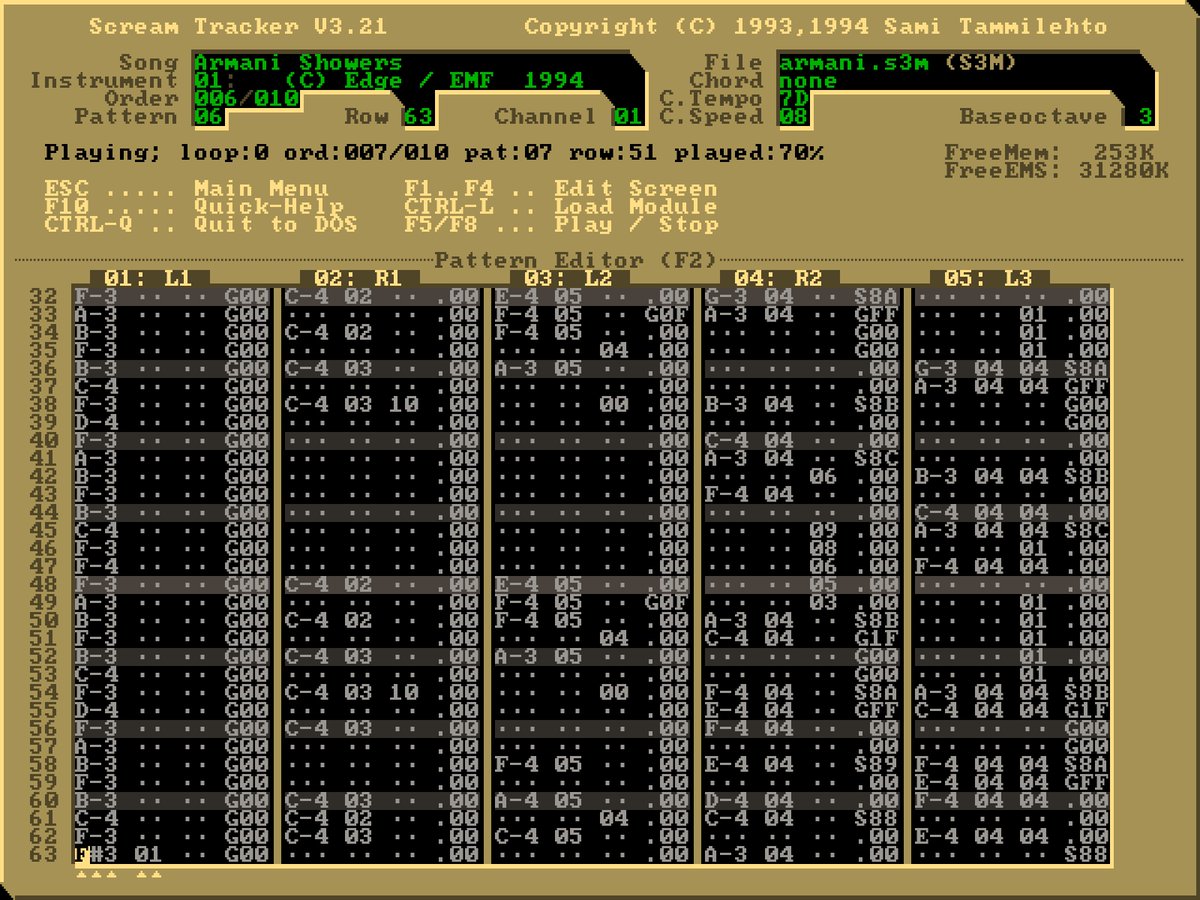Click the Row value 63
The height and width of the screenshot is (900, 1200).
coord(418,116)
